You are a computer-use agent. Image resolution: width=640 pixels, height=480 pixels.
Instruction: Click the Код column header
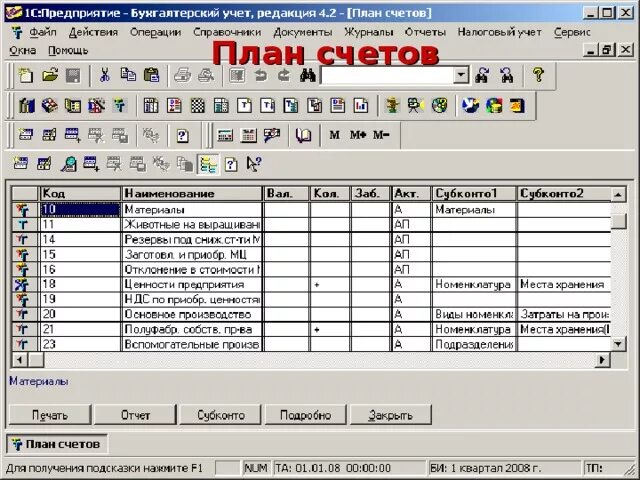tap(80, 193)
